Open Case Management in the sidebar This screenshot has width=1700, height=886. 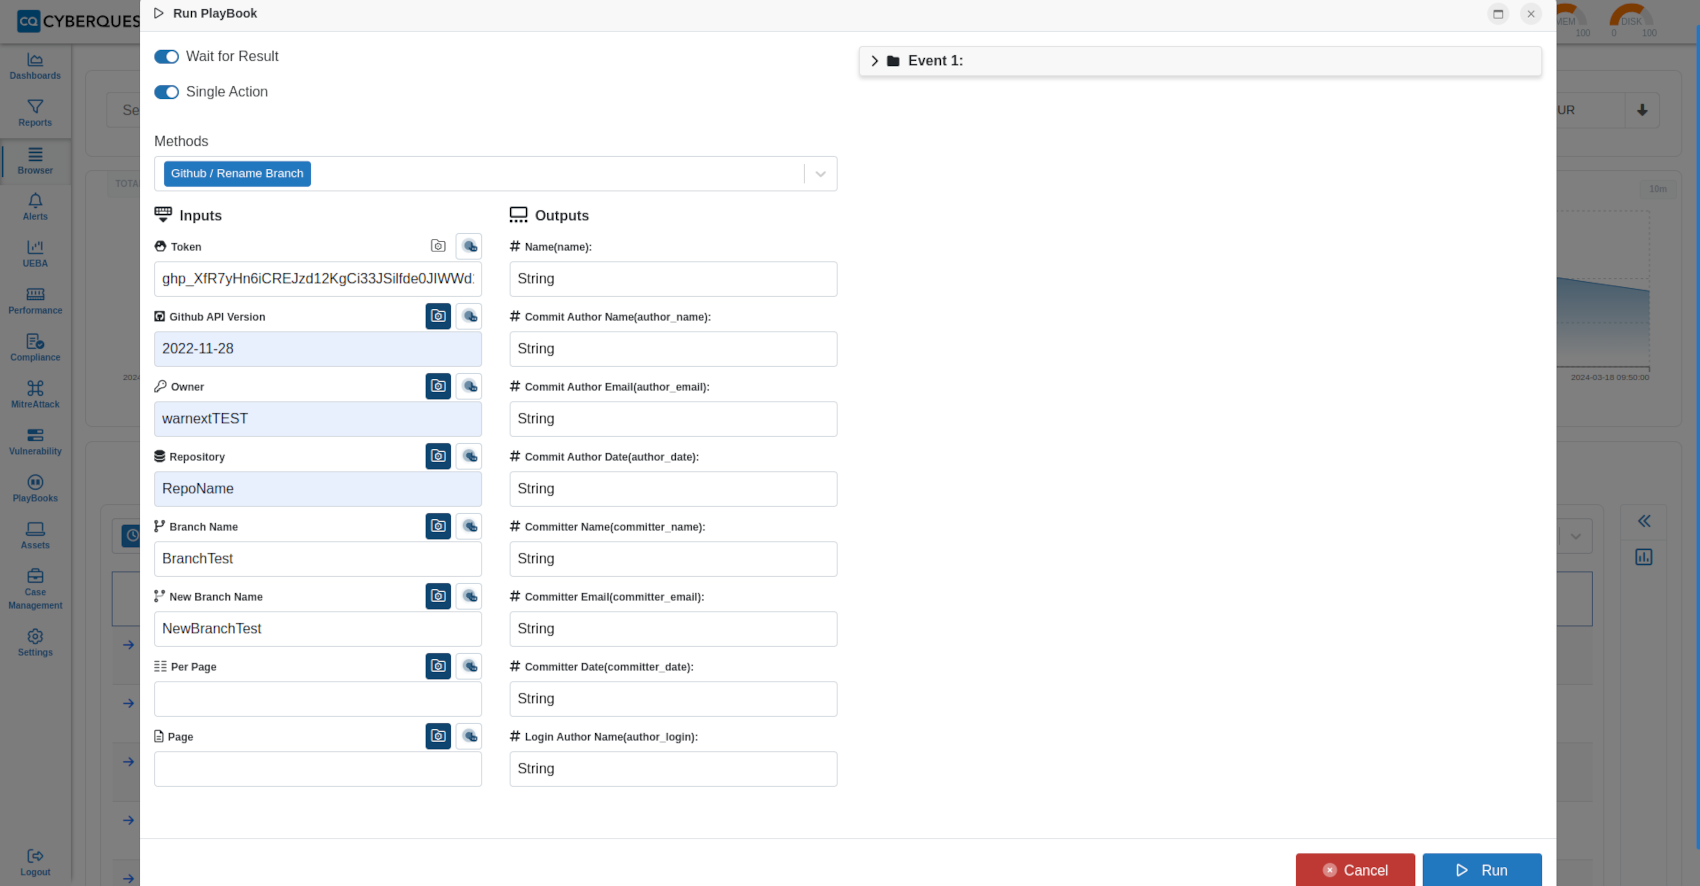coord(35,589)
